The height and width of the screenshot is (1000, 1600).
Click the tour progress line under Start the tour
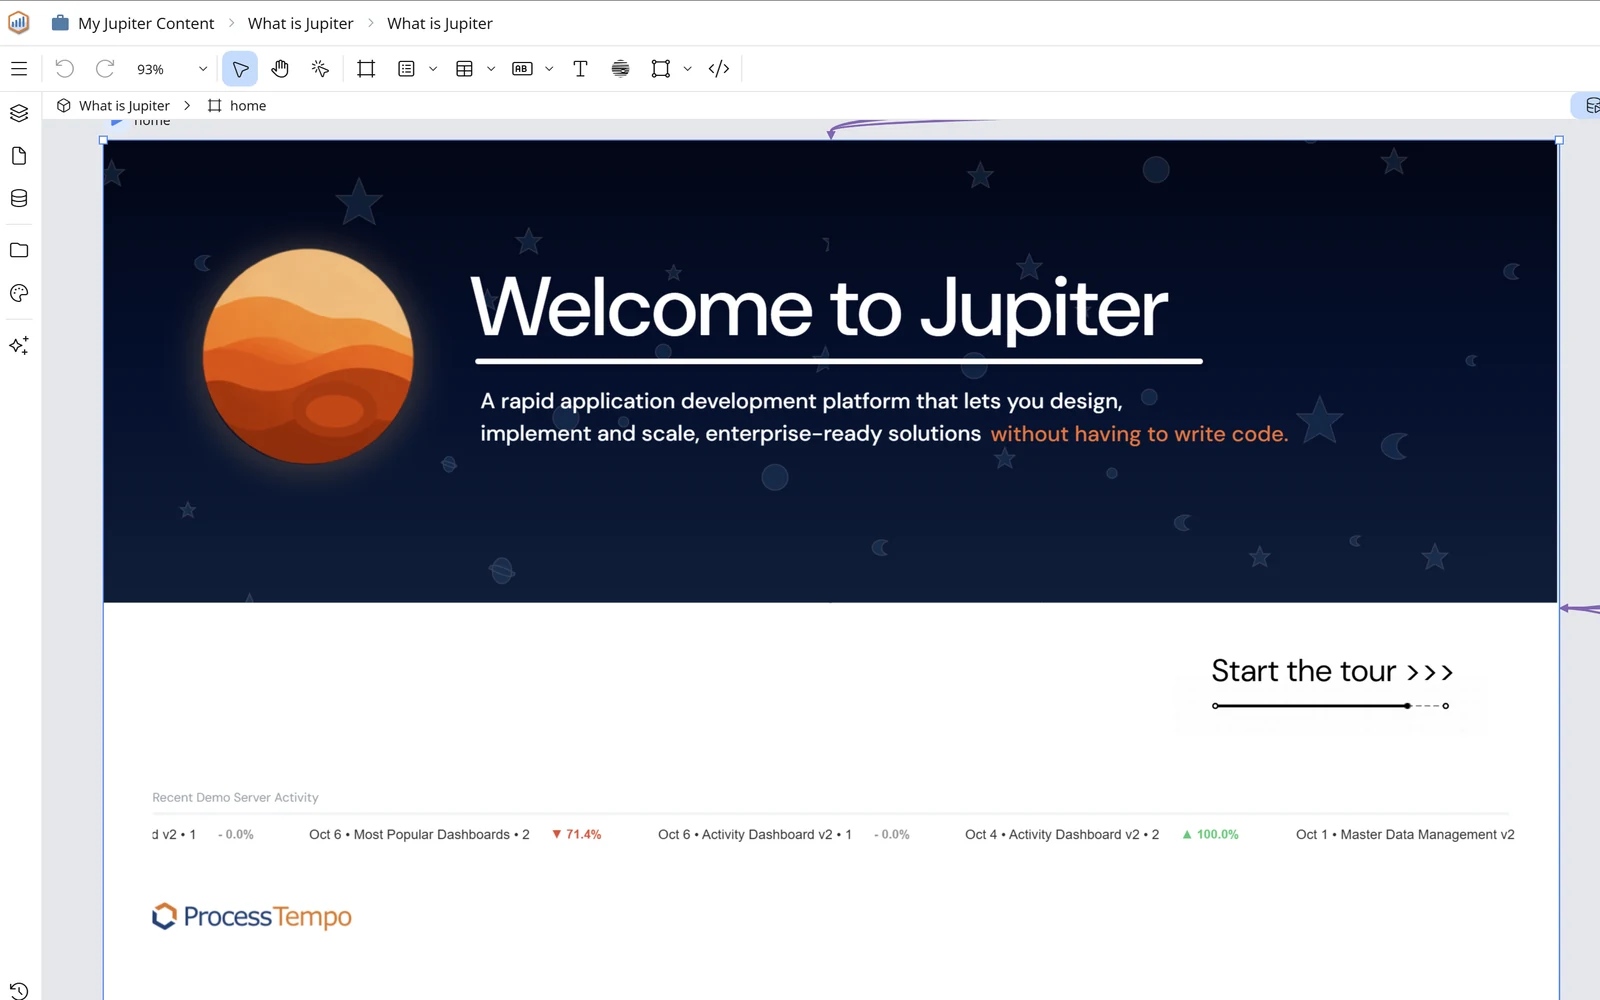(1330, 706)
